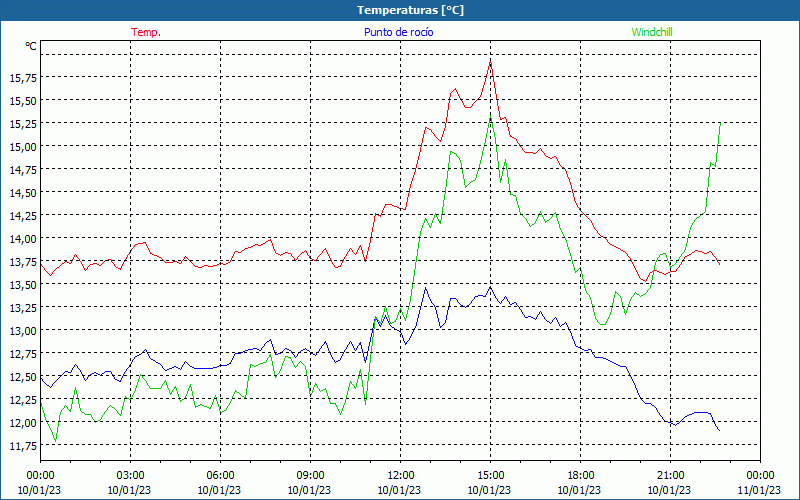Screen dimensions: 800x500
Task: Click the 14,75 y-axis value
Action: [x=23, y=169]
